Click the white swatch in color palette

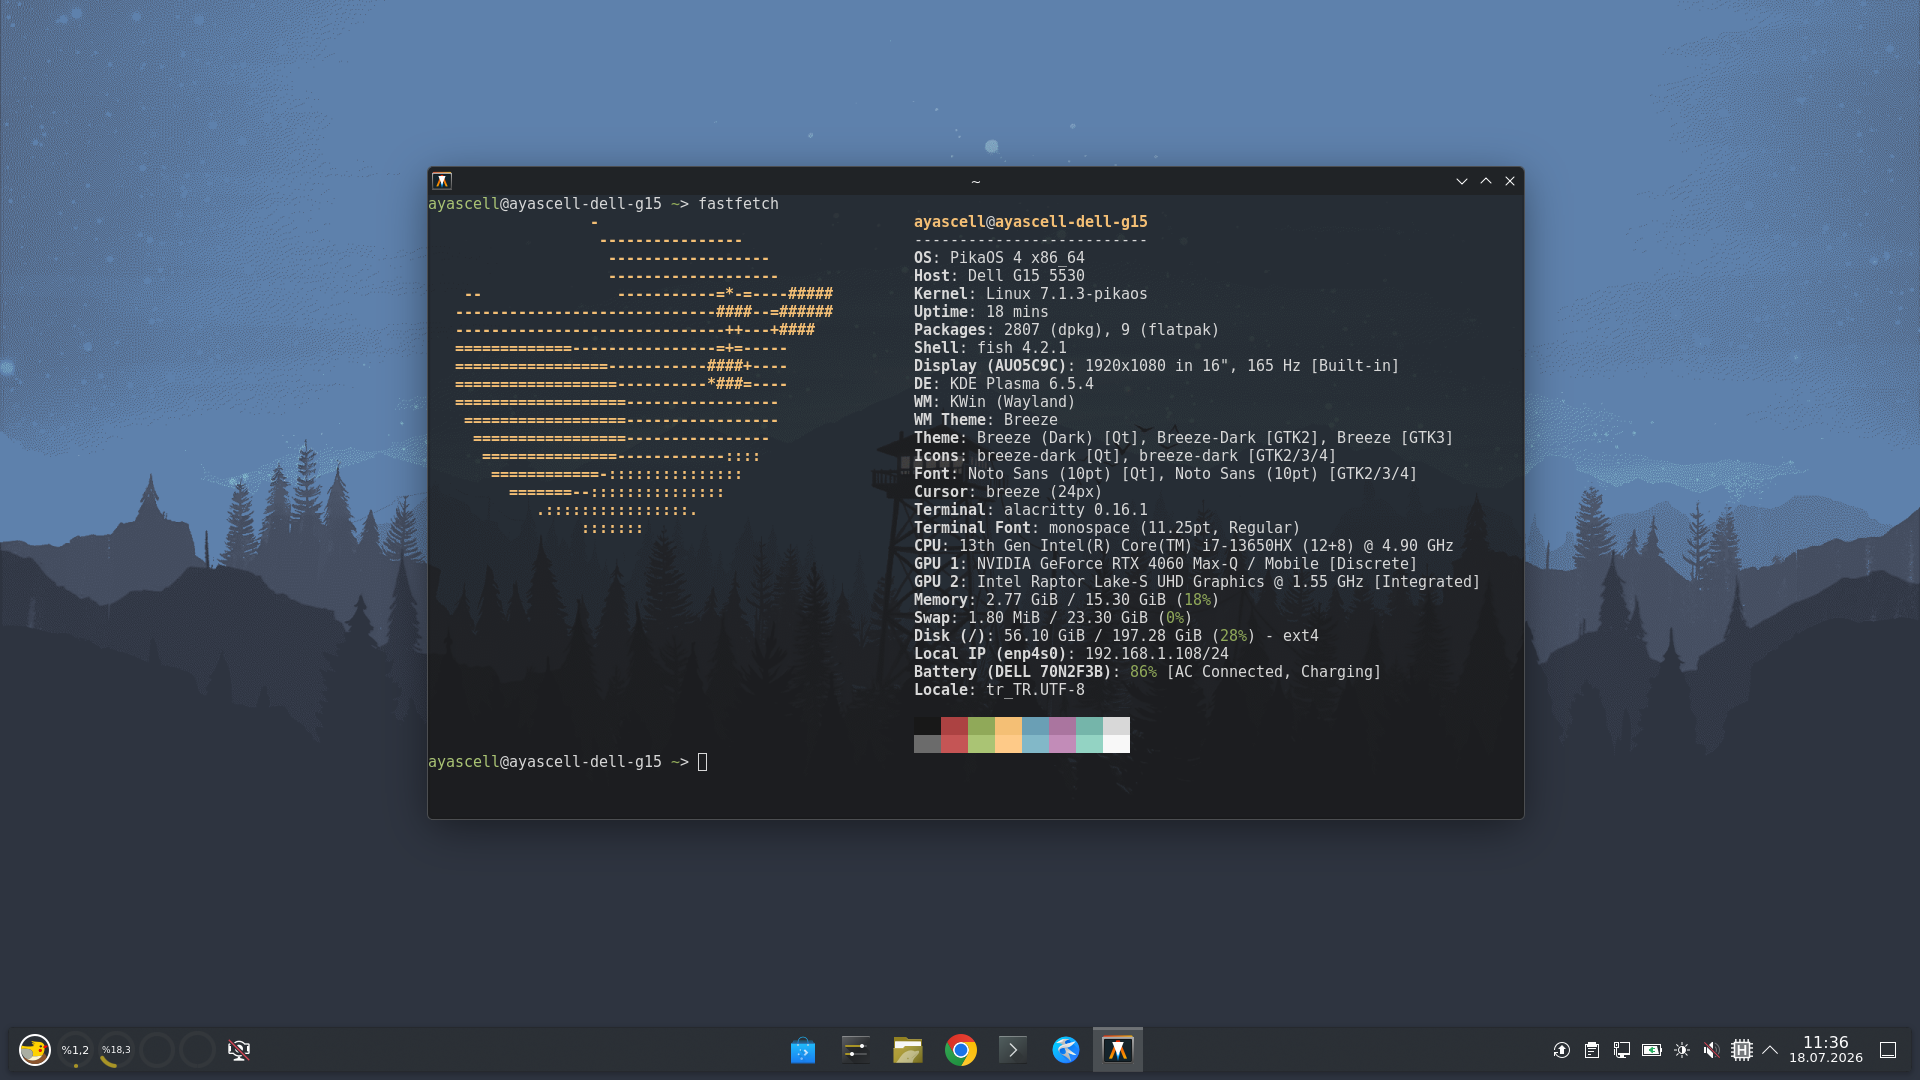pos(1116,744)
